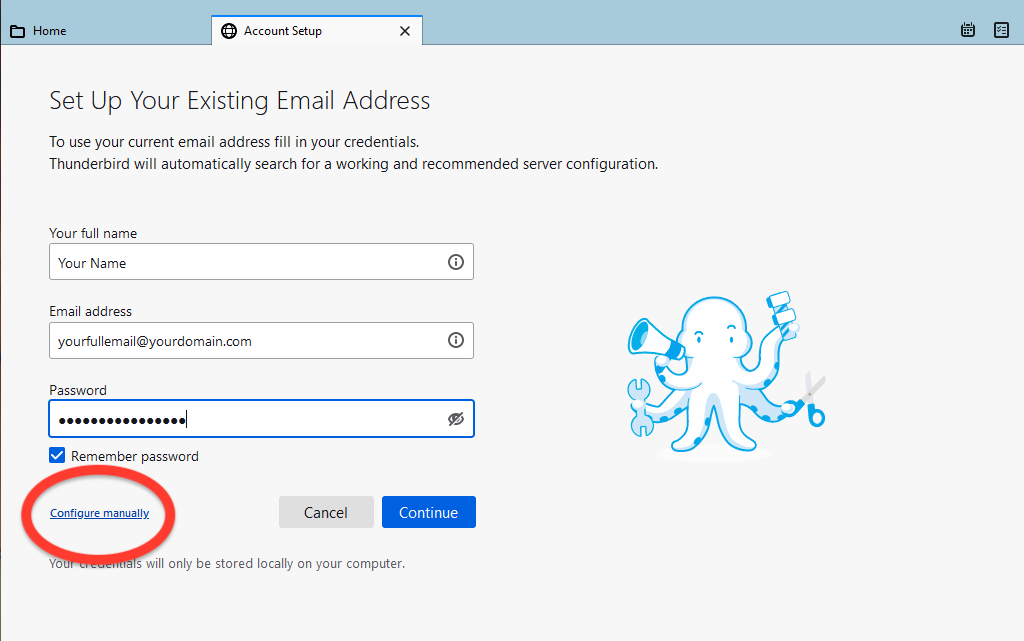The height and width of the screenshot is (641, 1024).
Task: Click the "Remember password" label text
Action: [x=135, y=456]
